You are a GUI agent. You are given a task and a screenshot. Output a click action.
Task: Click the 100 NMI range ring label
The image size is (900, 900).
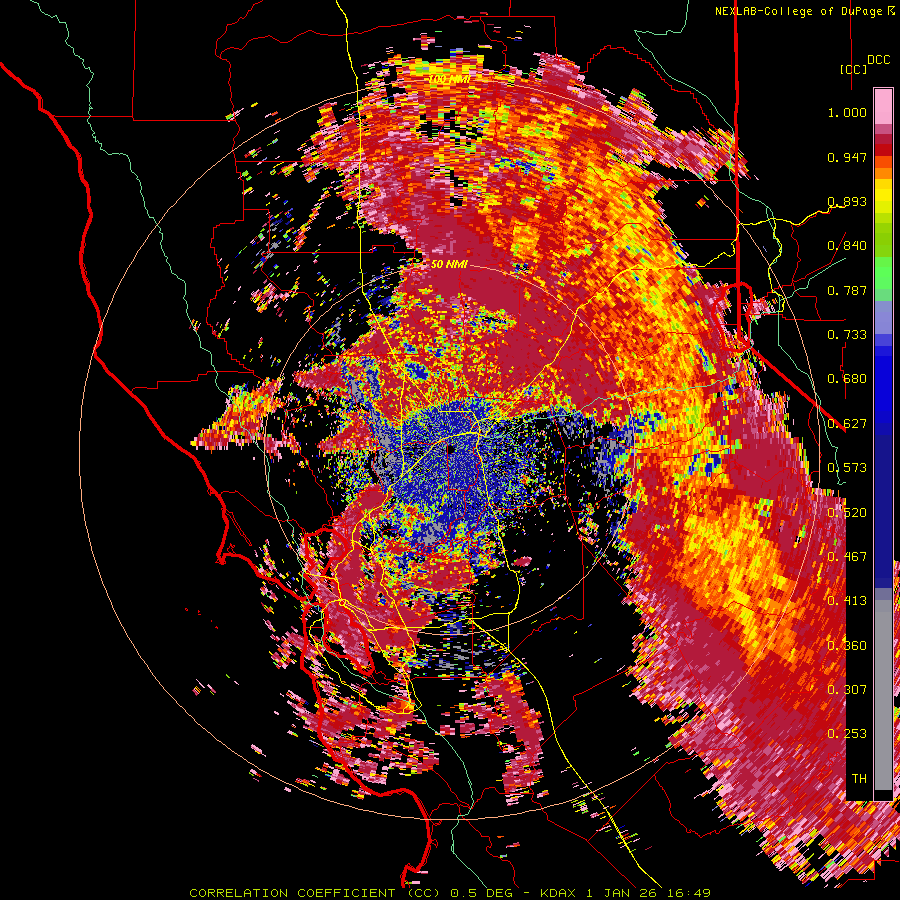(449, 79)
